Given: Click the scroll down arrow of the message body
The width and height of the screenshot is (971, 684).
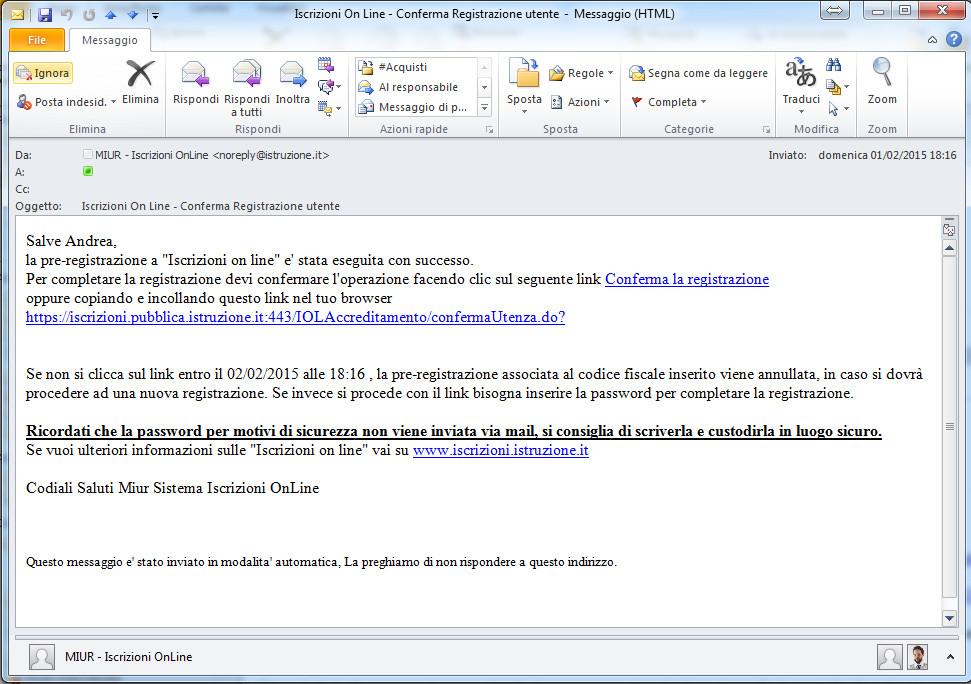Looking at the screenshot, I should (949, 618).
